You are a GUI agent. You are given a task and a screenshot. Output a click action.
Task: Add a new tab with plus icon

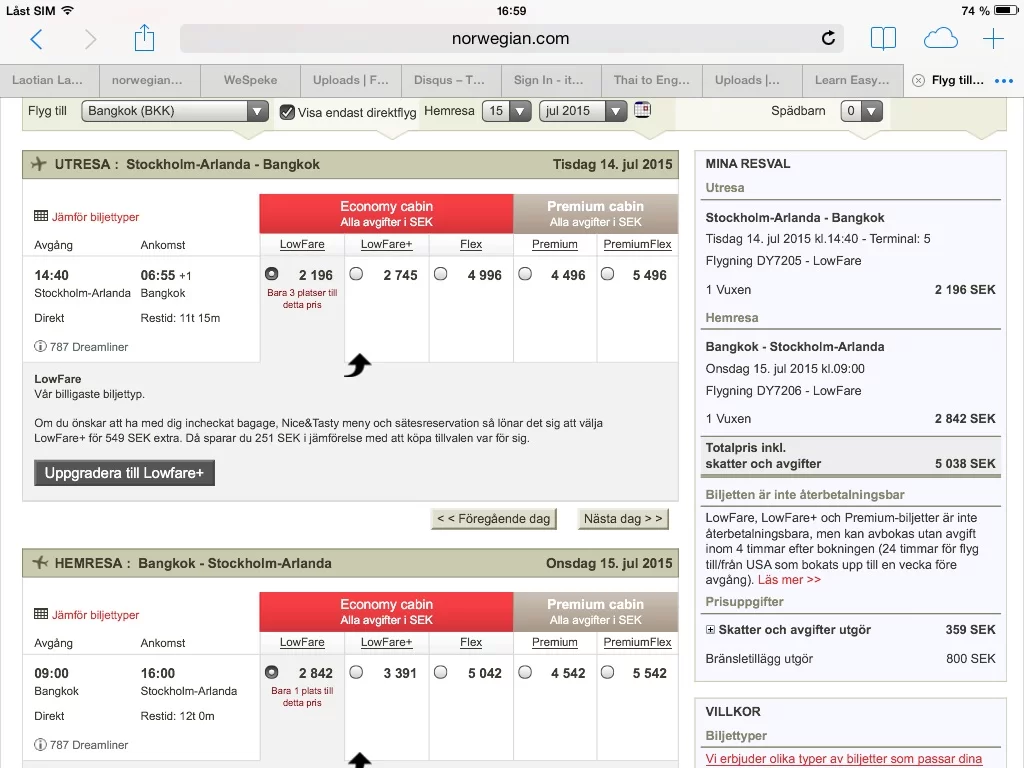click(x=993, y=39)
